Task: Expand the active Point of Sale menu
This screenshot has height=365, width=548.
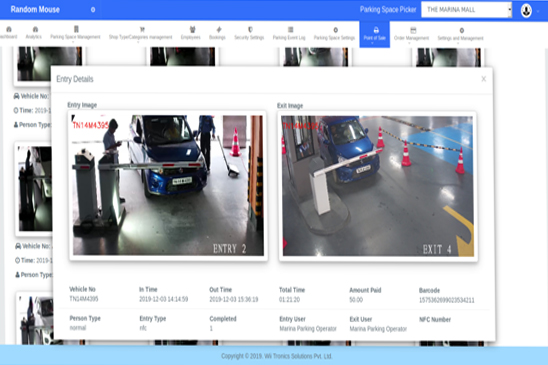Action: coord(375,34)
